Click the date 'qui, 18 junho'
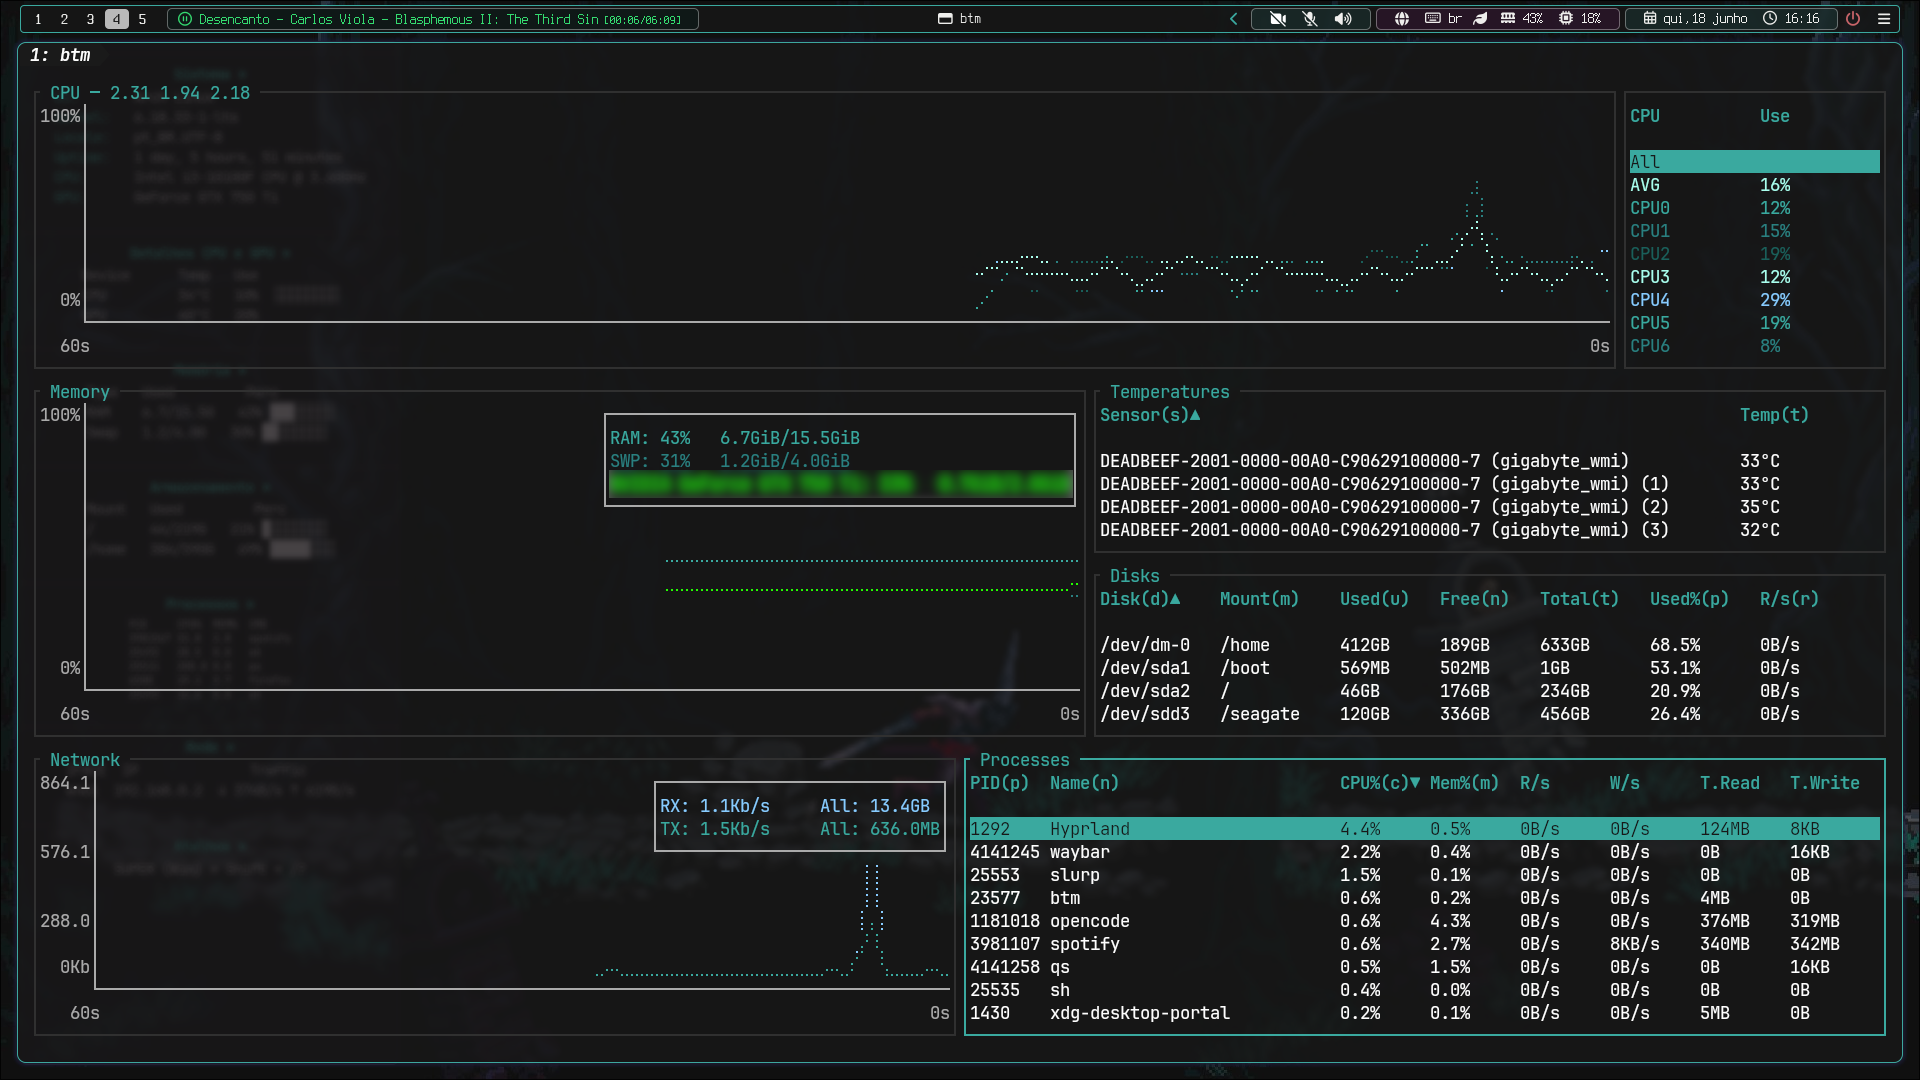 click(1705, 19)
